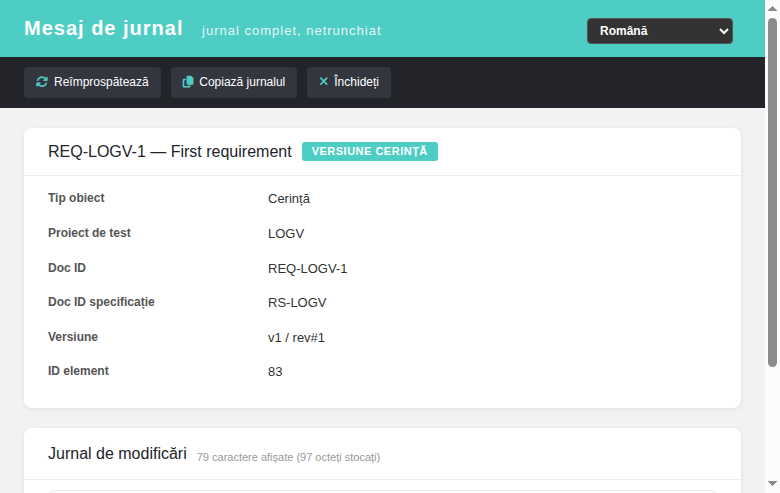
Task: Click the Doc ID value REQ-LOGV-1
Action: pyautogui.click(x=307, y=269)
